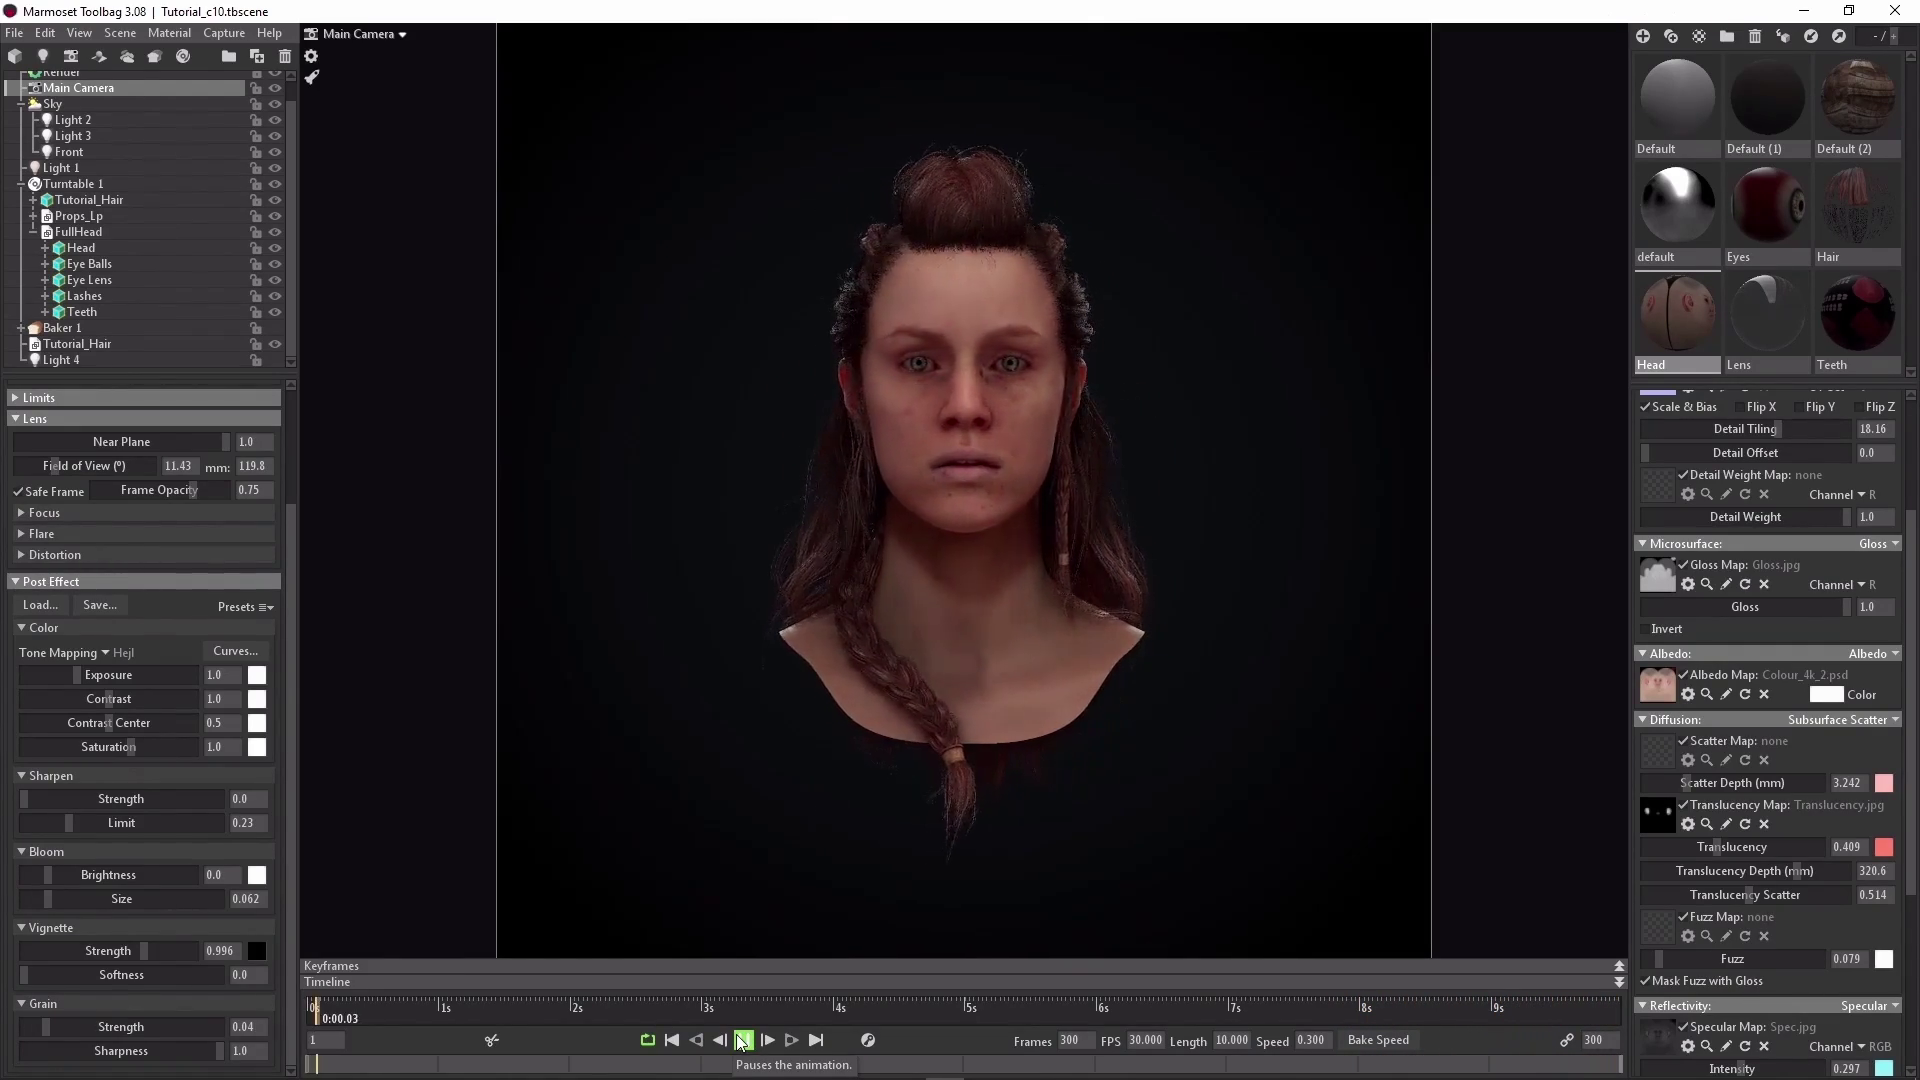The height and width of the screenshot is (1080, 1920).
Task: Create a new material with plus icon
Action: point(1643,36)
